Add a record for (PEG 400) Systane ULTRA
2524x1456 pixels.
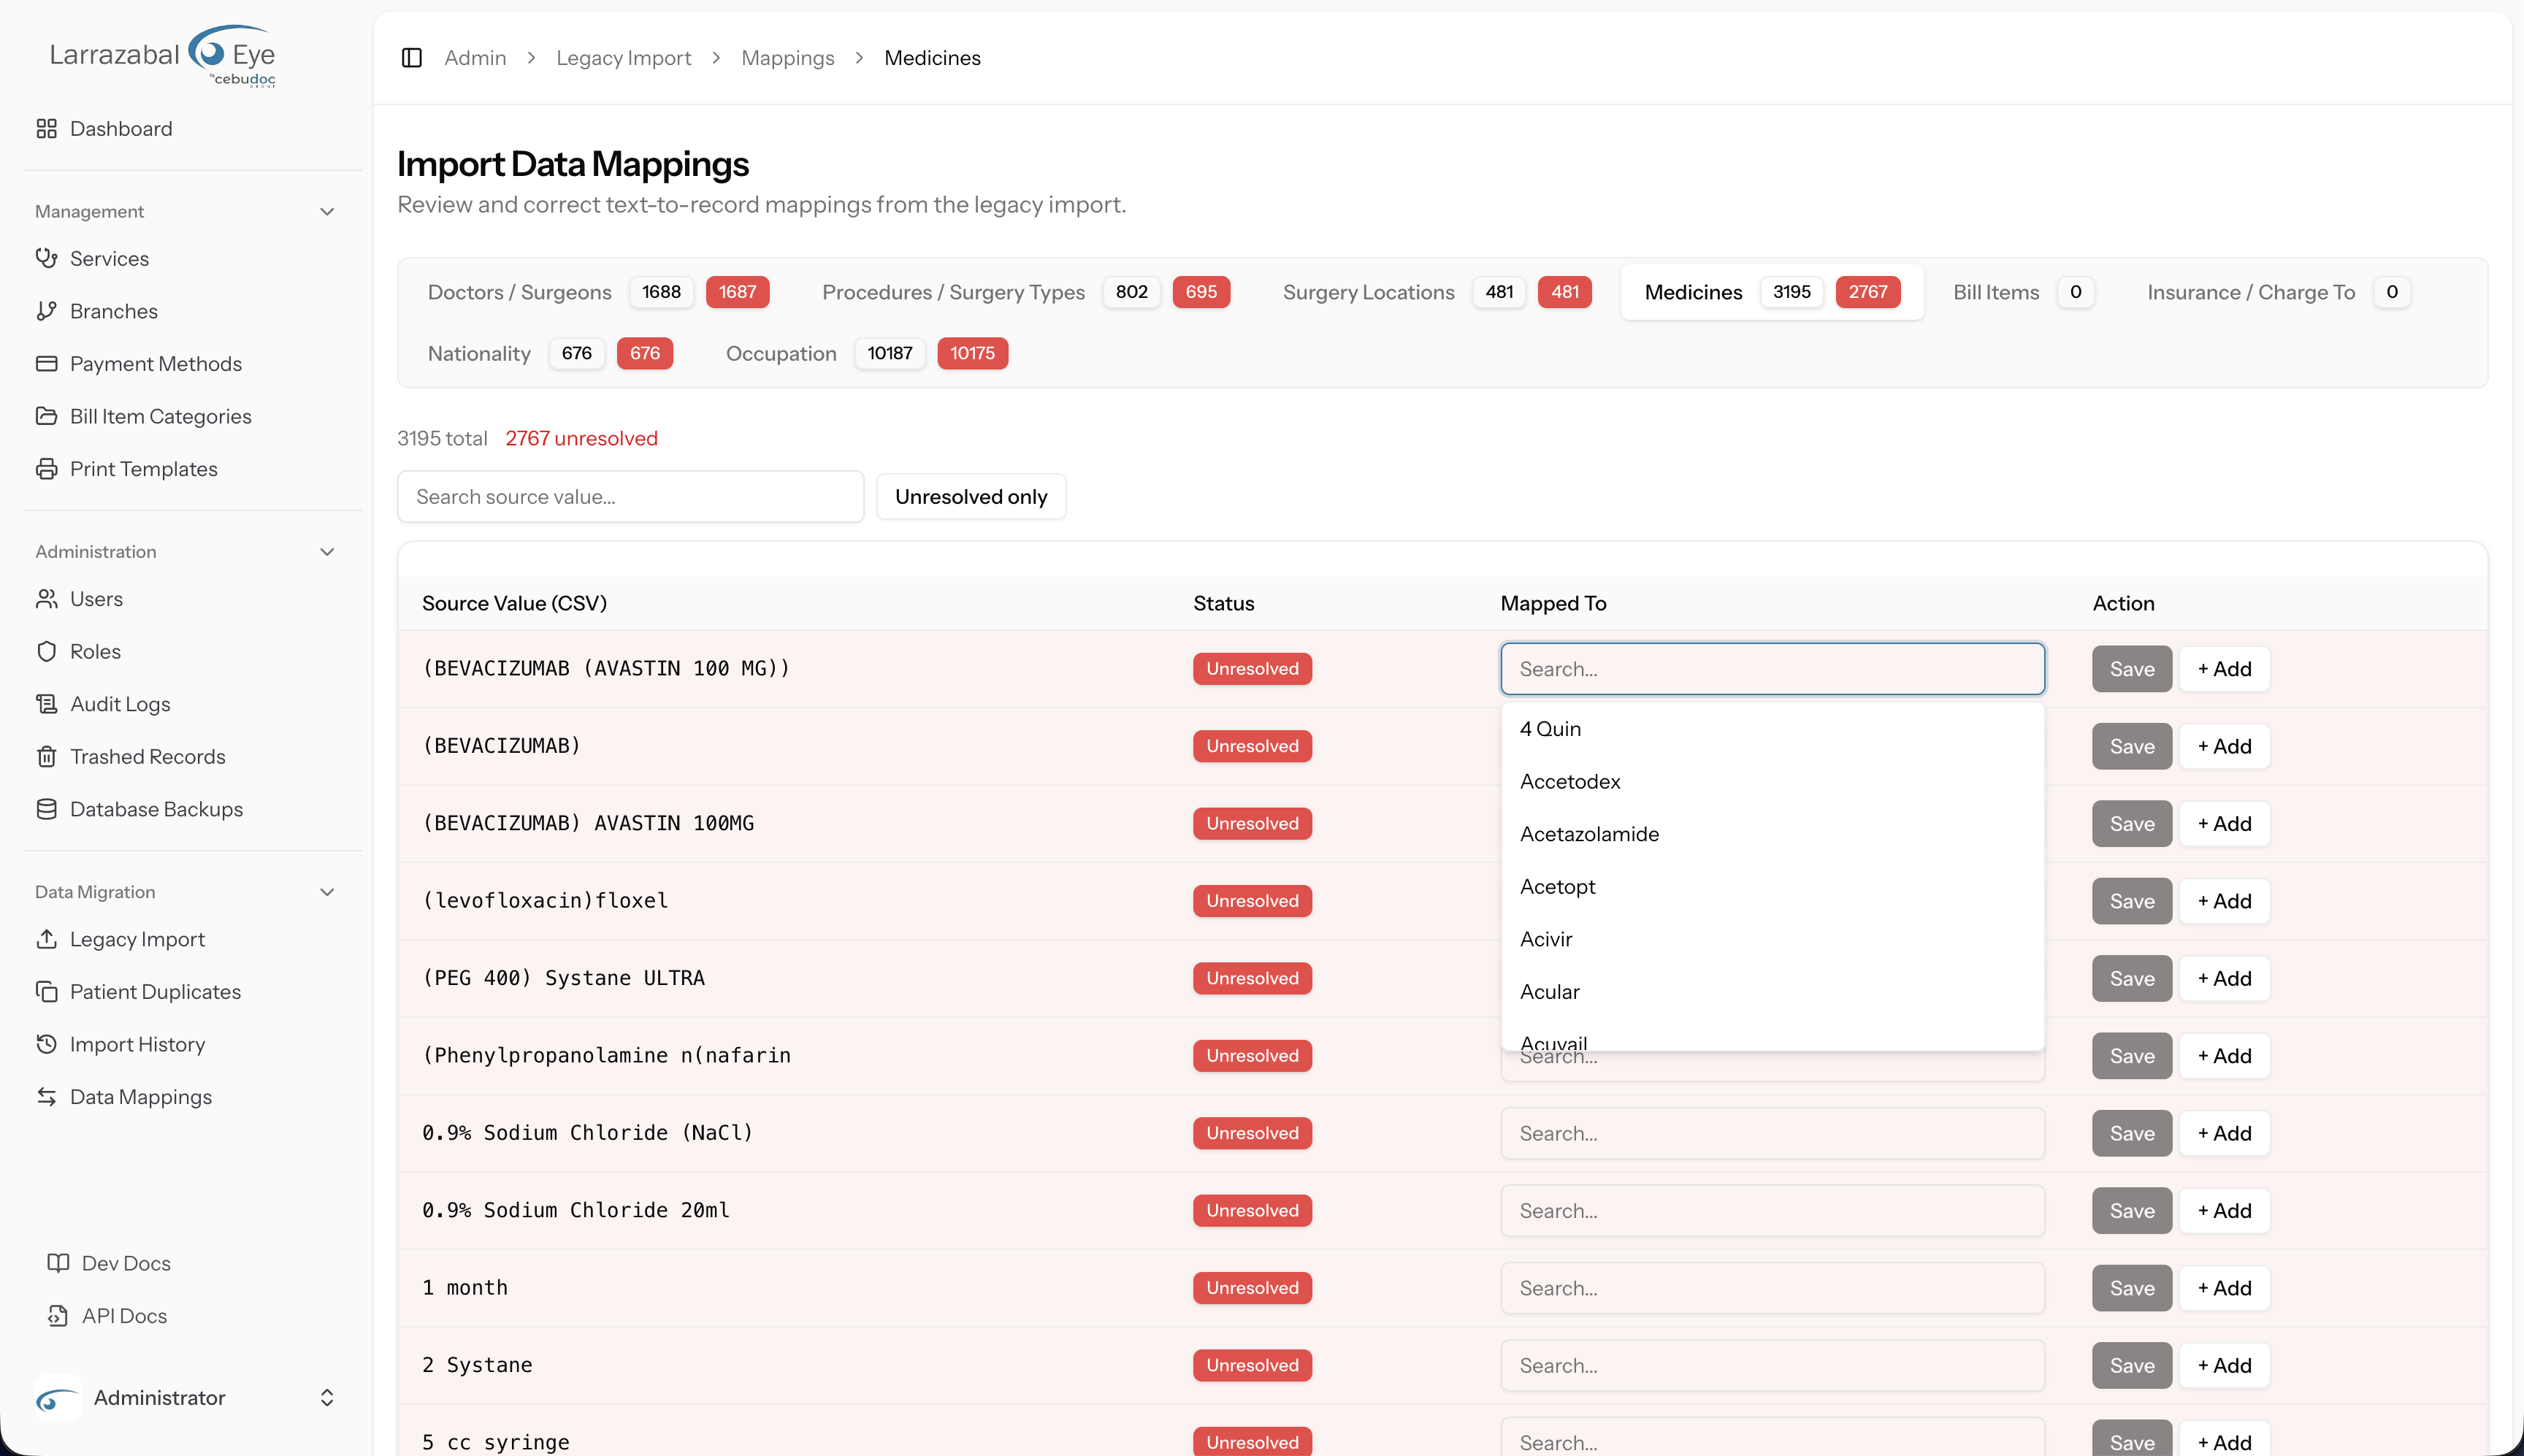2224,978
